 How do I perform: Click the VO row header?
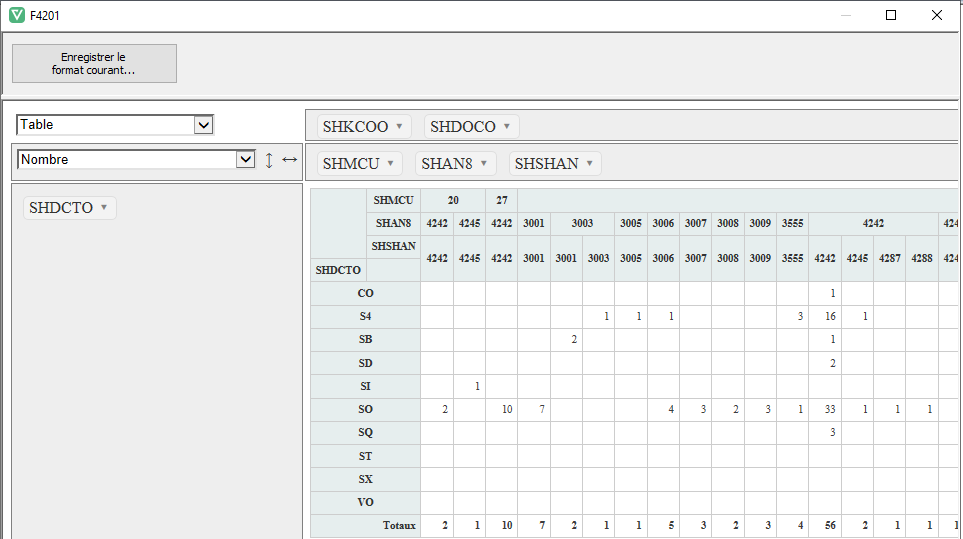[365, 502]
